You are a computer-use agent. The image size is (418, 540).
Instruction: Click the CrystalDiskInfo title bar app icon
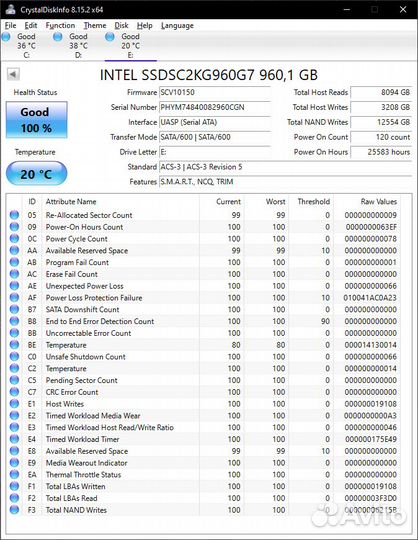tap(10, 9)
